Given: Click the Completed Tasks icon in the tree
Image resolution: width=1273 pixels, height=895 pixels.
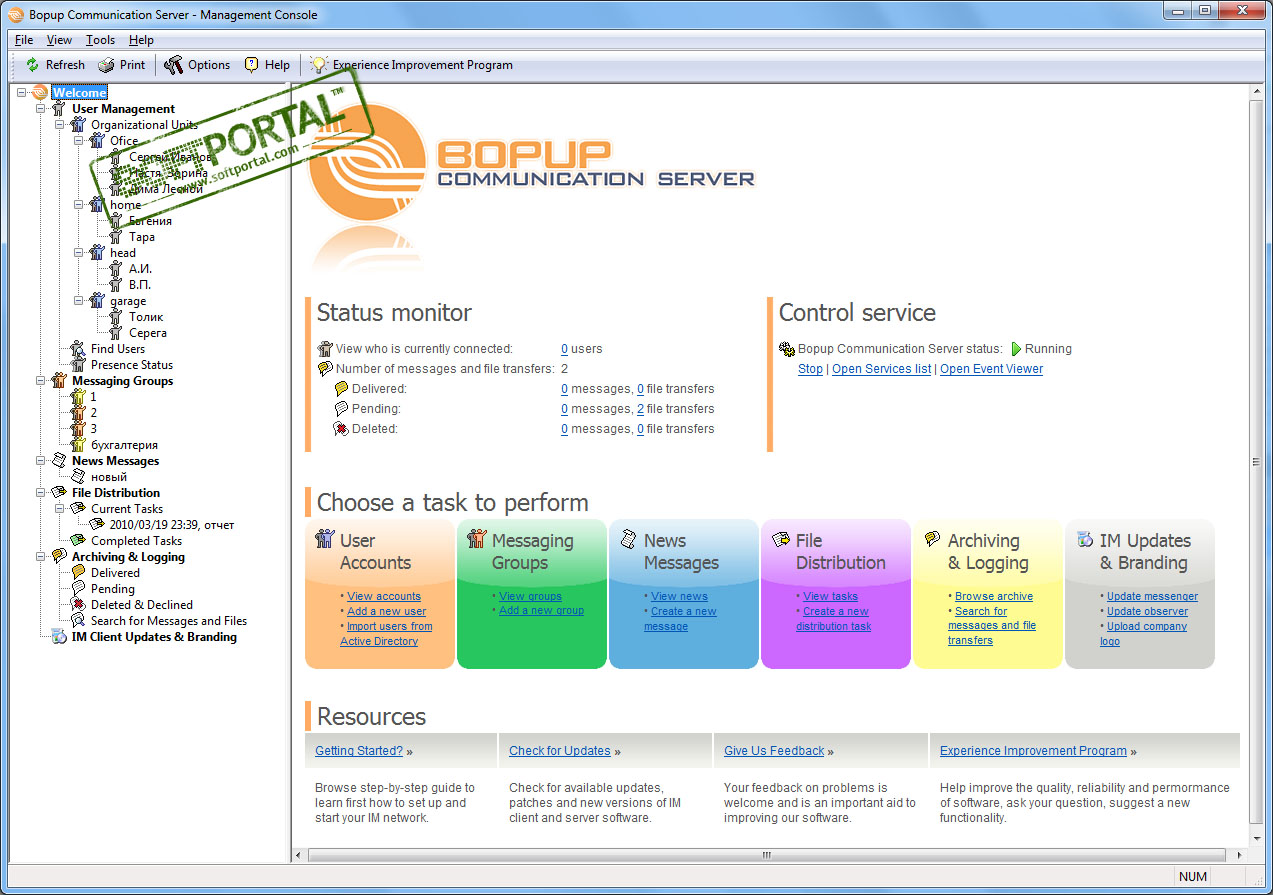Looking at the screenshot, I should coord(78,541).
